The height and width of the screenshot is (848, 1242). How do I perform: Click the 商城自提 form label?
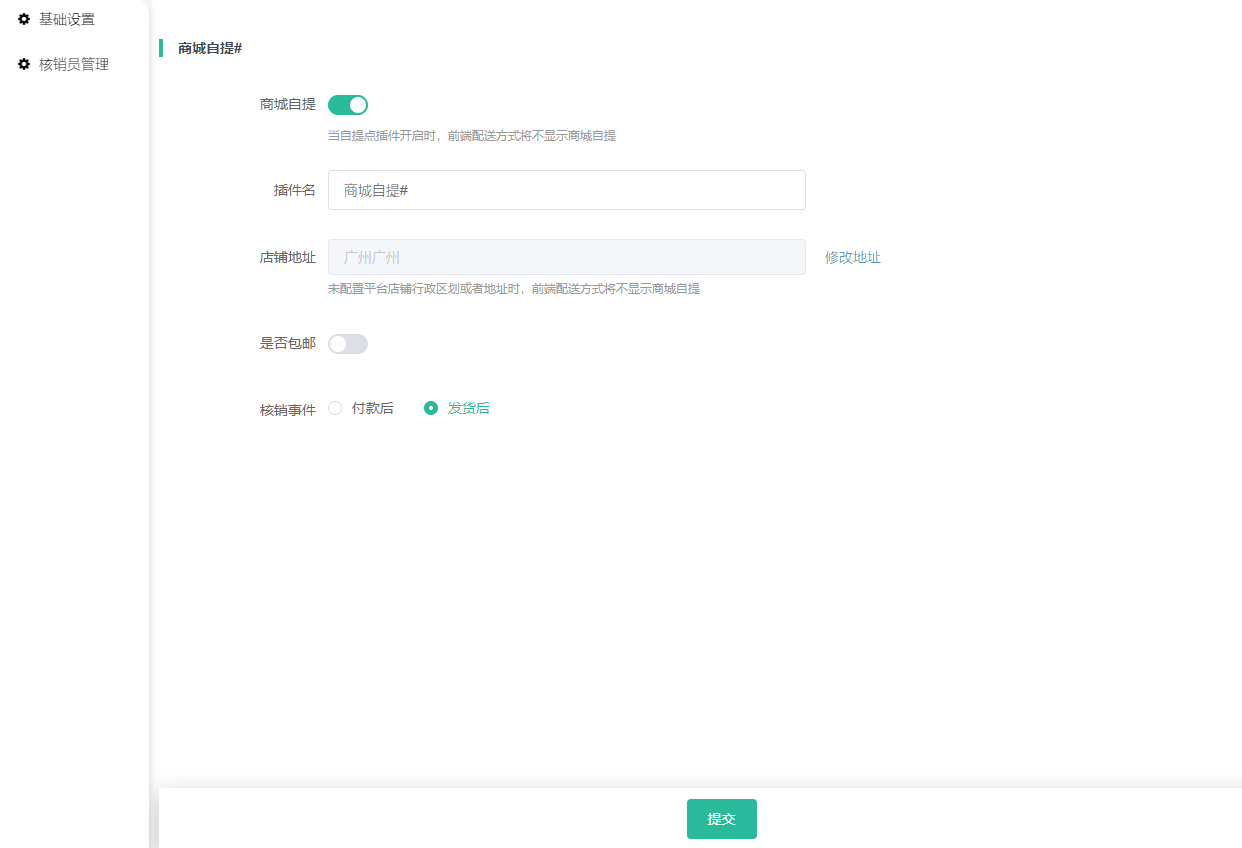point(287,104)
